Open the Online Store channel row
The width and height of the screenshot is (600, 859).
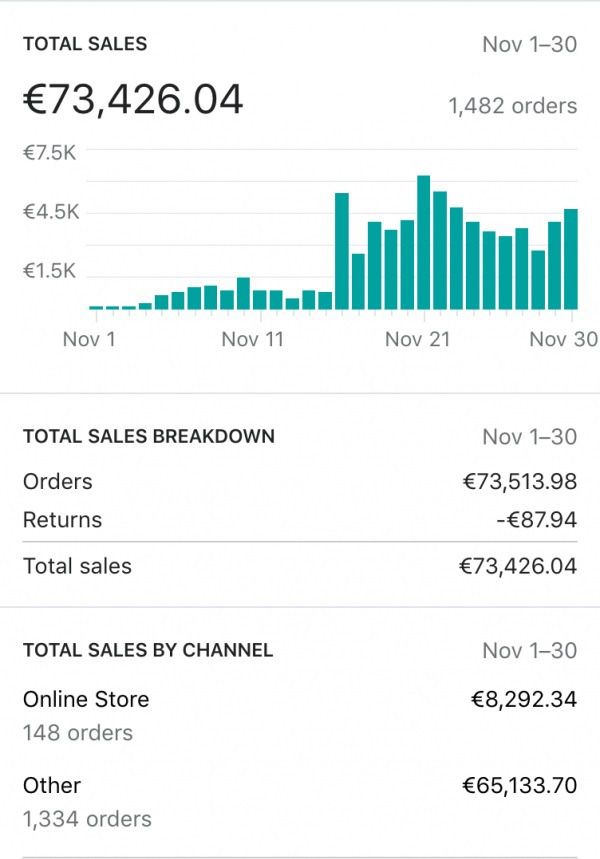pyautogui.click(x=300, y=715)
